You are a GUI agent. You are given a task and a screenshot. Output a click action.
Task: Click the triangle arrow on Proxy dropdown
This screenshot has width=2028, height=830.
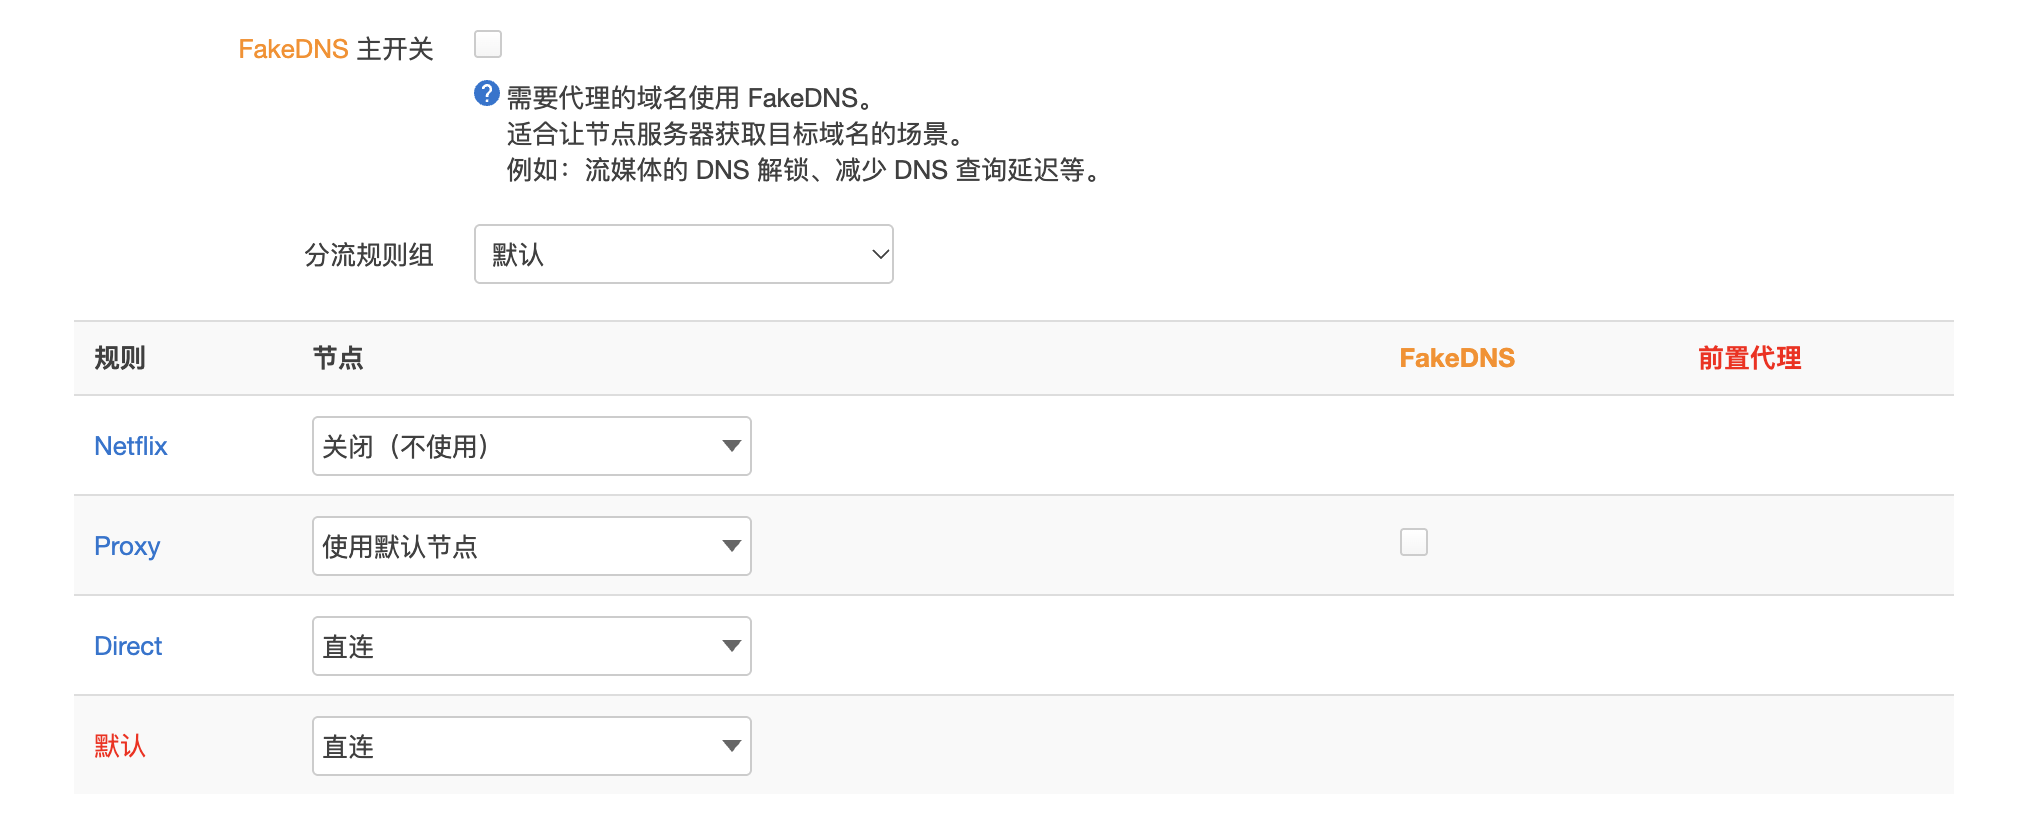732,546
